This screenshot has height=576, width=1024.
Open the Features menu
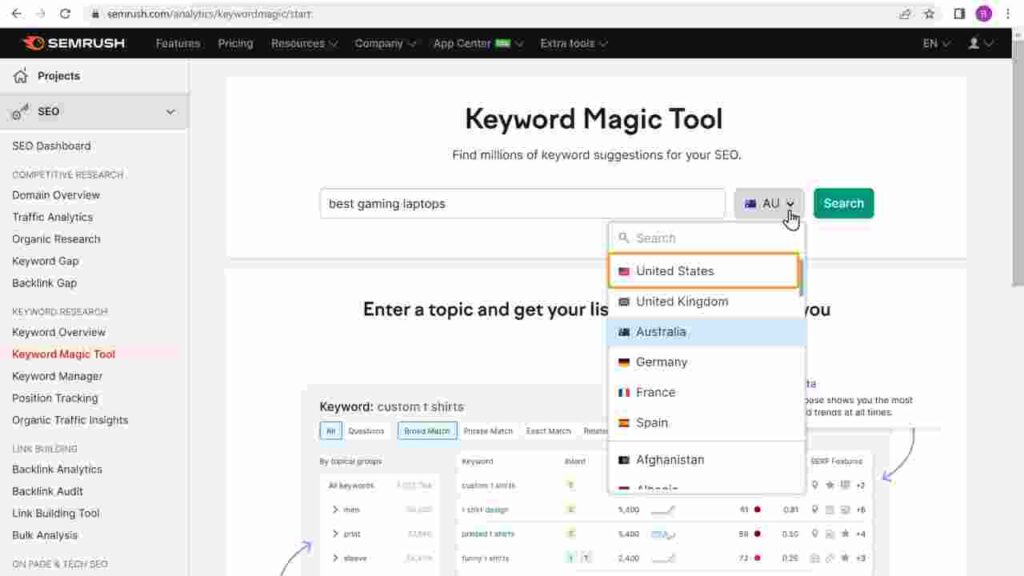click(178, 43)
